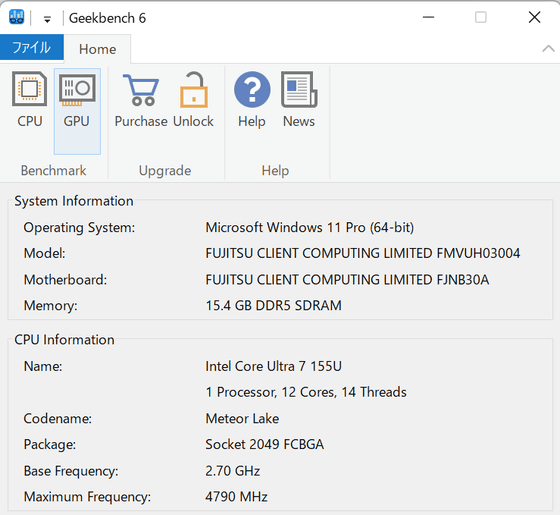
Task: Click the 4790 MHz maximum frequency
Action: pyautogui.click(x=236, y=497)
